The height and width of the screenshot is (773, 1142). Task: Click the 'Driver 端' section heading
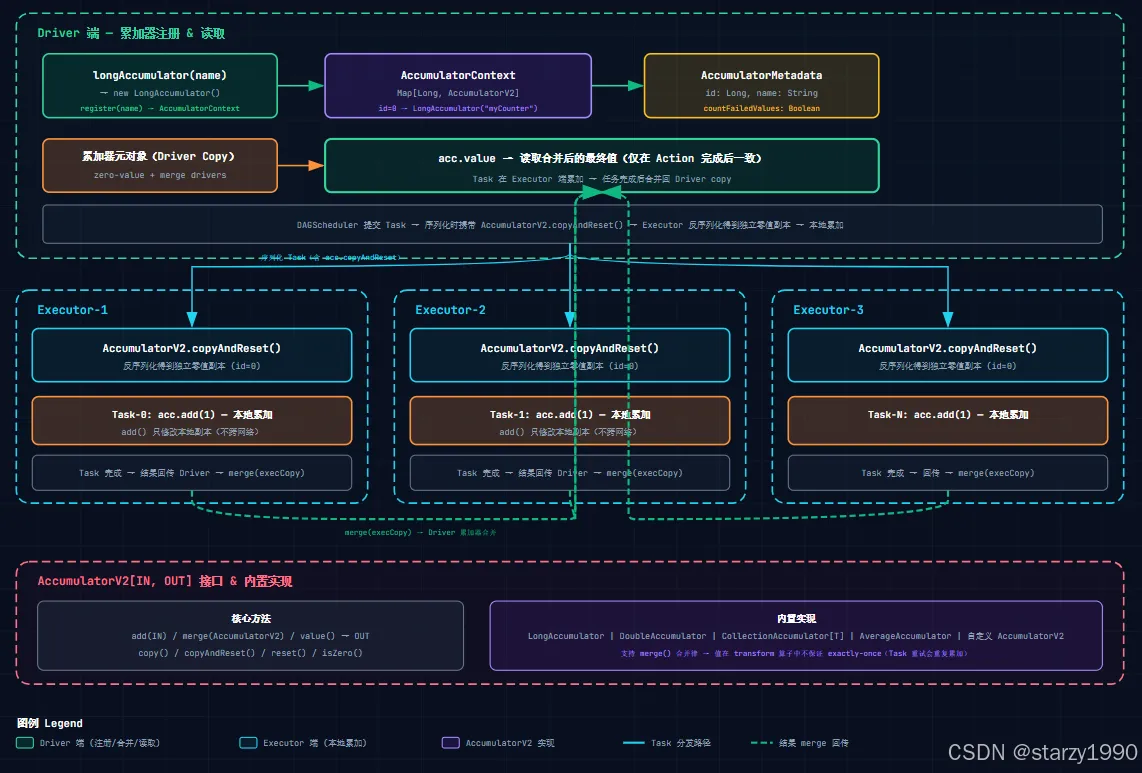click(x=131, y=34)
